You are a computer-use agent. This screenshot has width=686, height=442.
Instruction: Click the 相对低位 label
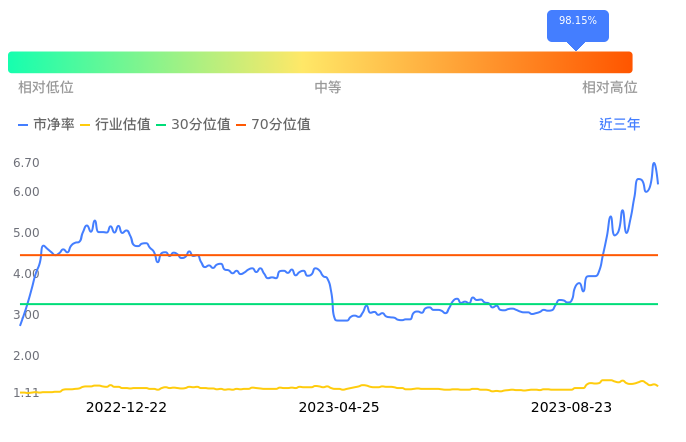[46, 88]
